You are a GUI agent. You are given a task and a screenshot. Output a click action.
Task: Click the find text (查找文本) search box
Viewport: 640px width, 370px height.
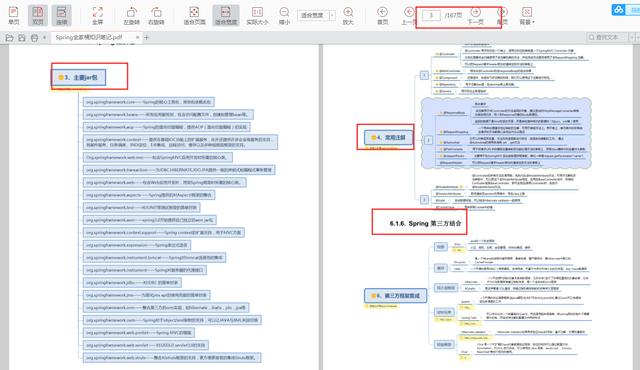607,37
